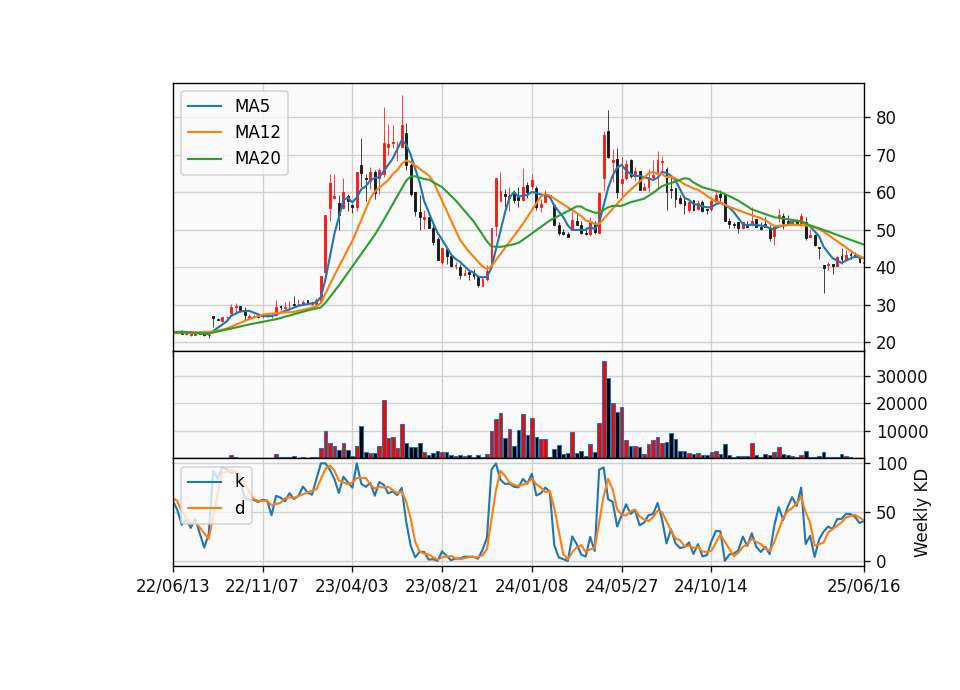Viewport: 960px width, 690px height.
Task: Click the 10000 volume axis label
Action: coord(901,432)
